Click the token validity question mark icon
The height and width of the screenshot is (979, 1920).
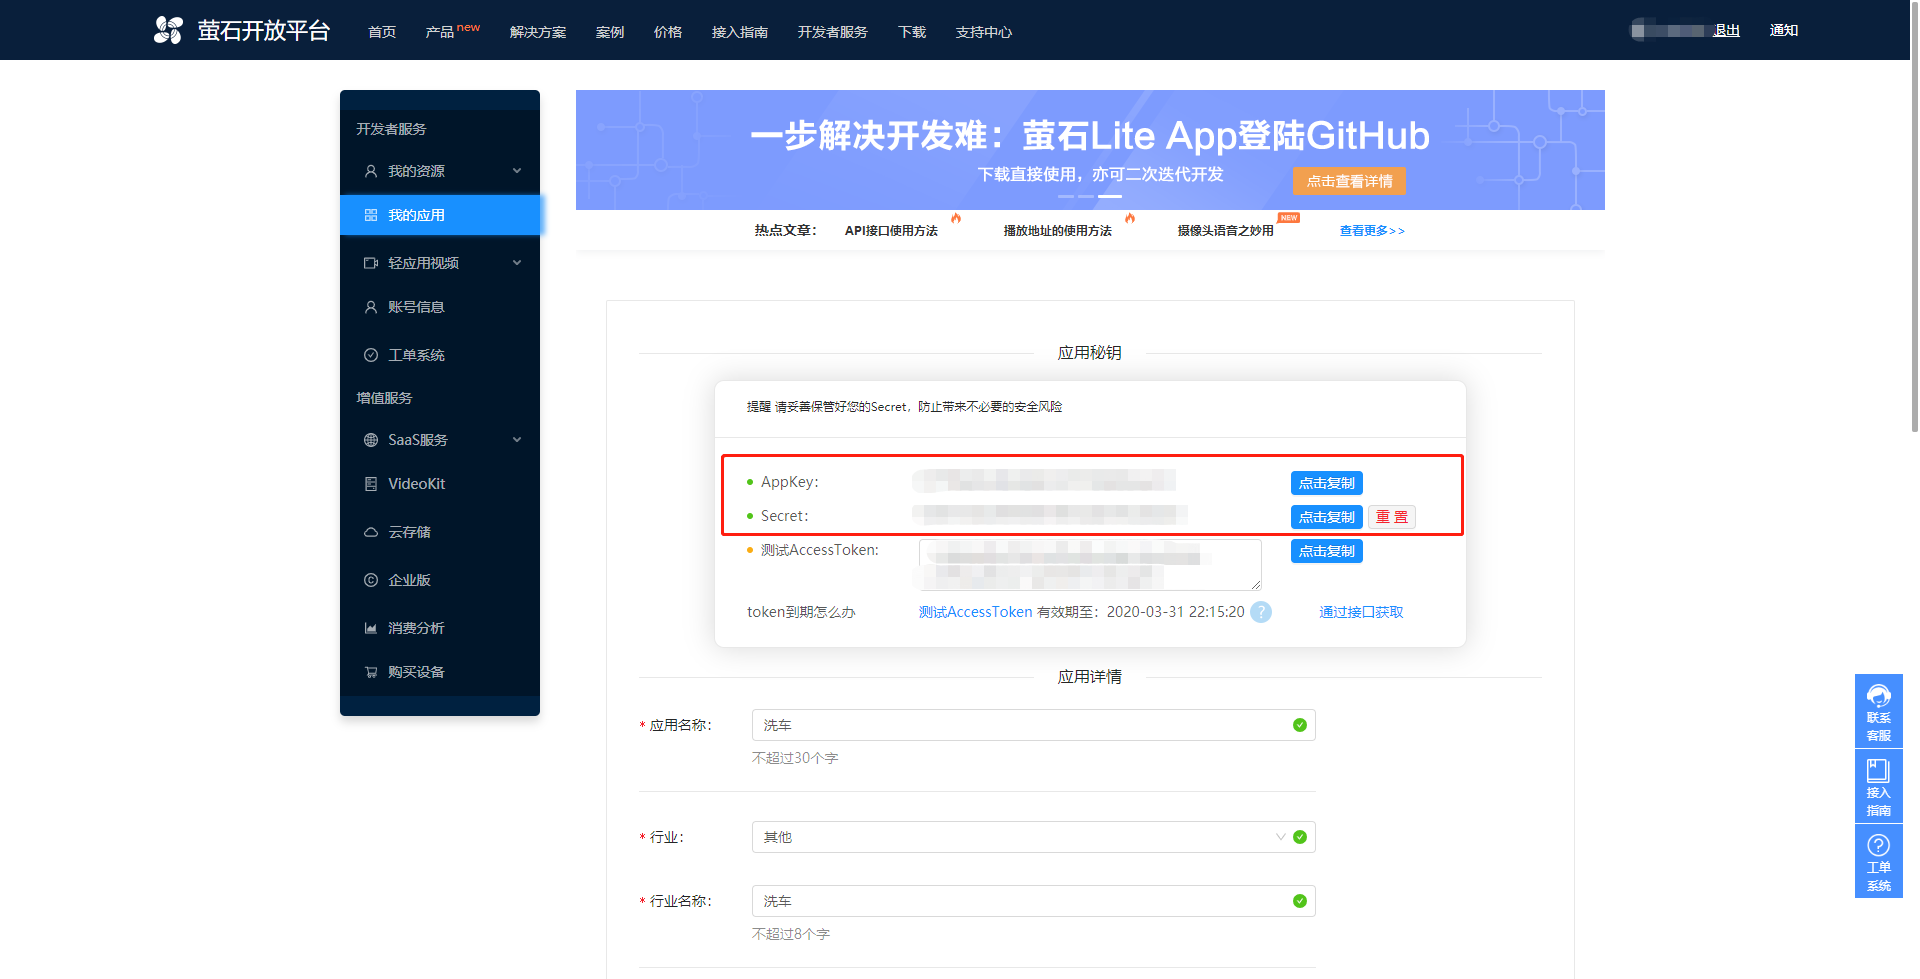[1261, 612]
